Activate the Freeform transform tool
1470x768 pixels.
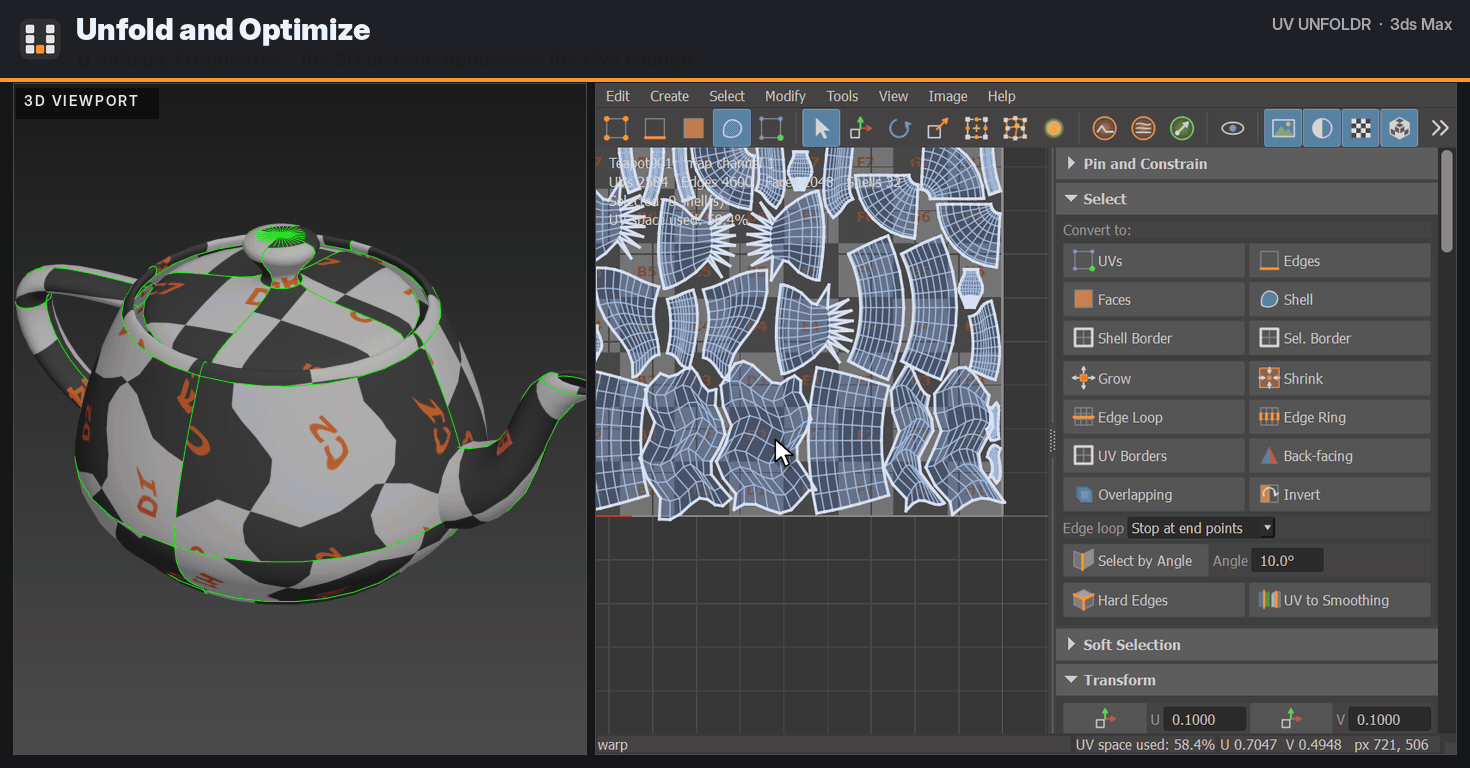pos(976,128)
